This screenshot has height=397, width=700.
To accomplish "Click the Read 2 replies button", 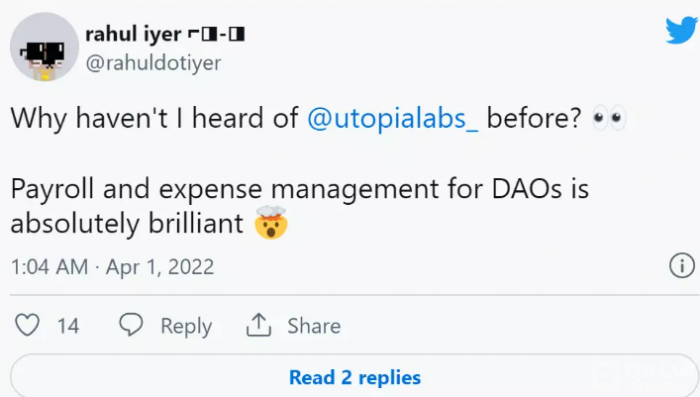I will [x=355, y=377].
